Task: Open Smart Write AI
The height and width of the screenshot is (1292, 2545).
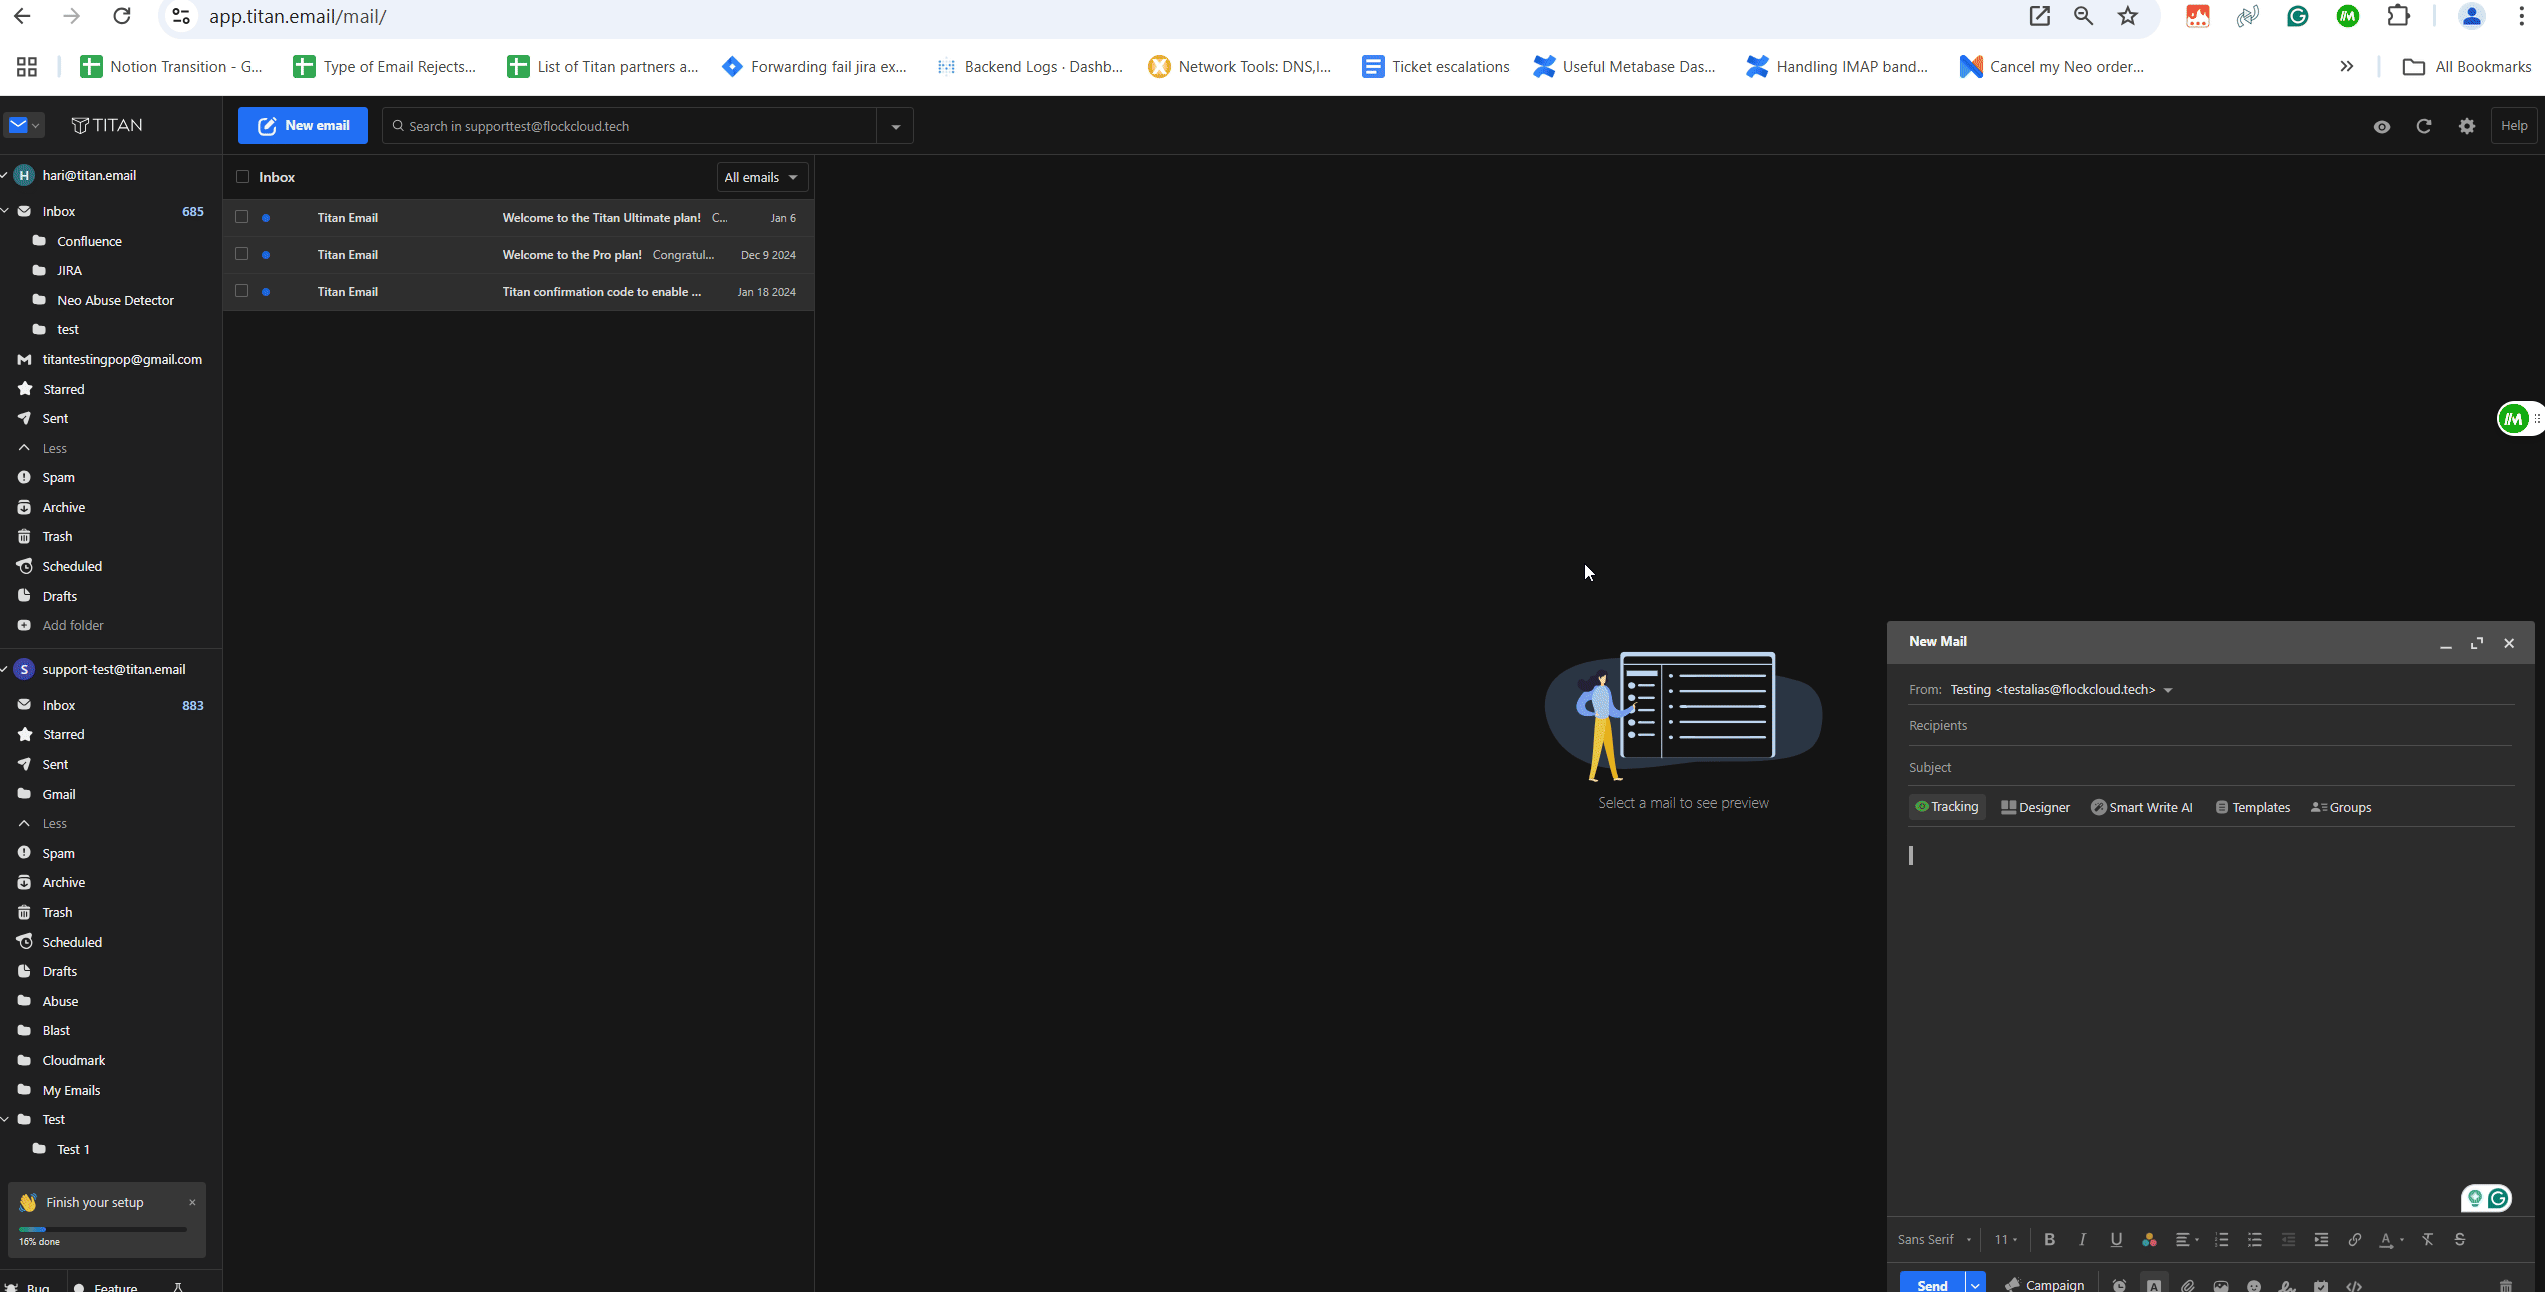Action: pos(2142,807)
